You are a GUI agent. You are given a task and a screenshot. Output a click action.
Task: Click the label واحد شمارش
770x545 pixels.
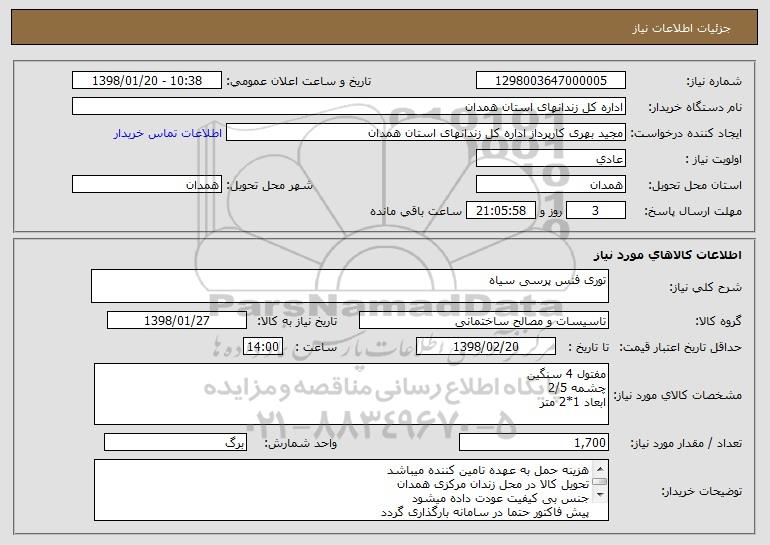[301, 443]
